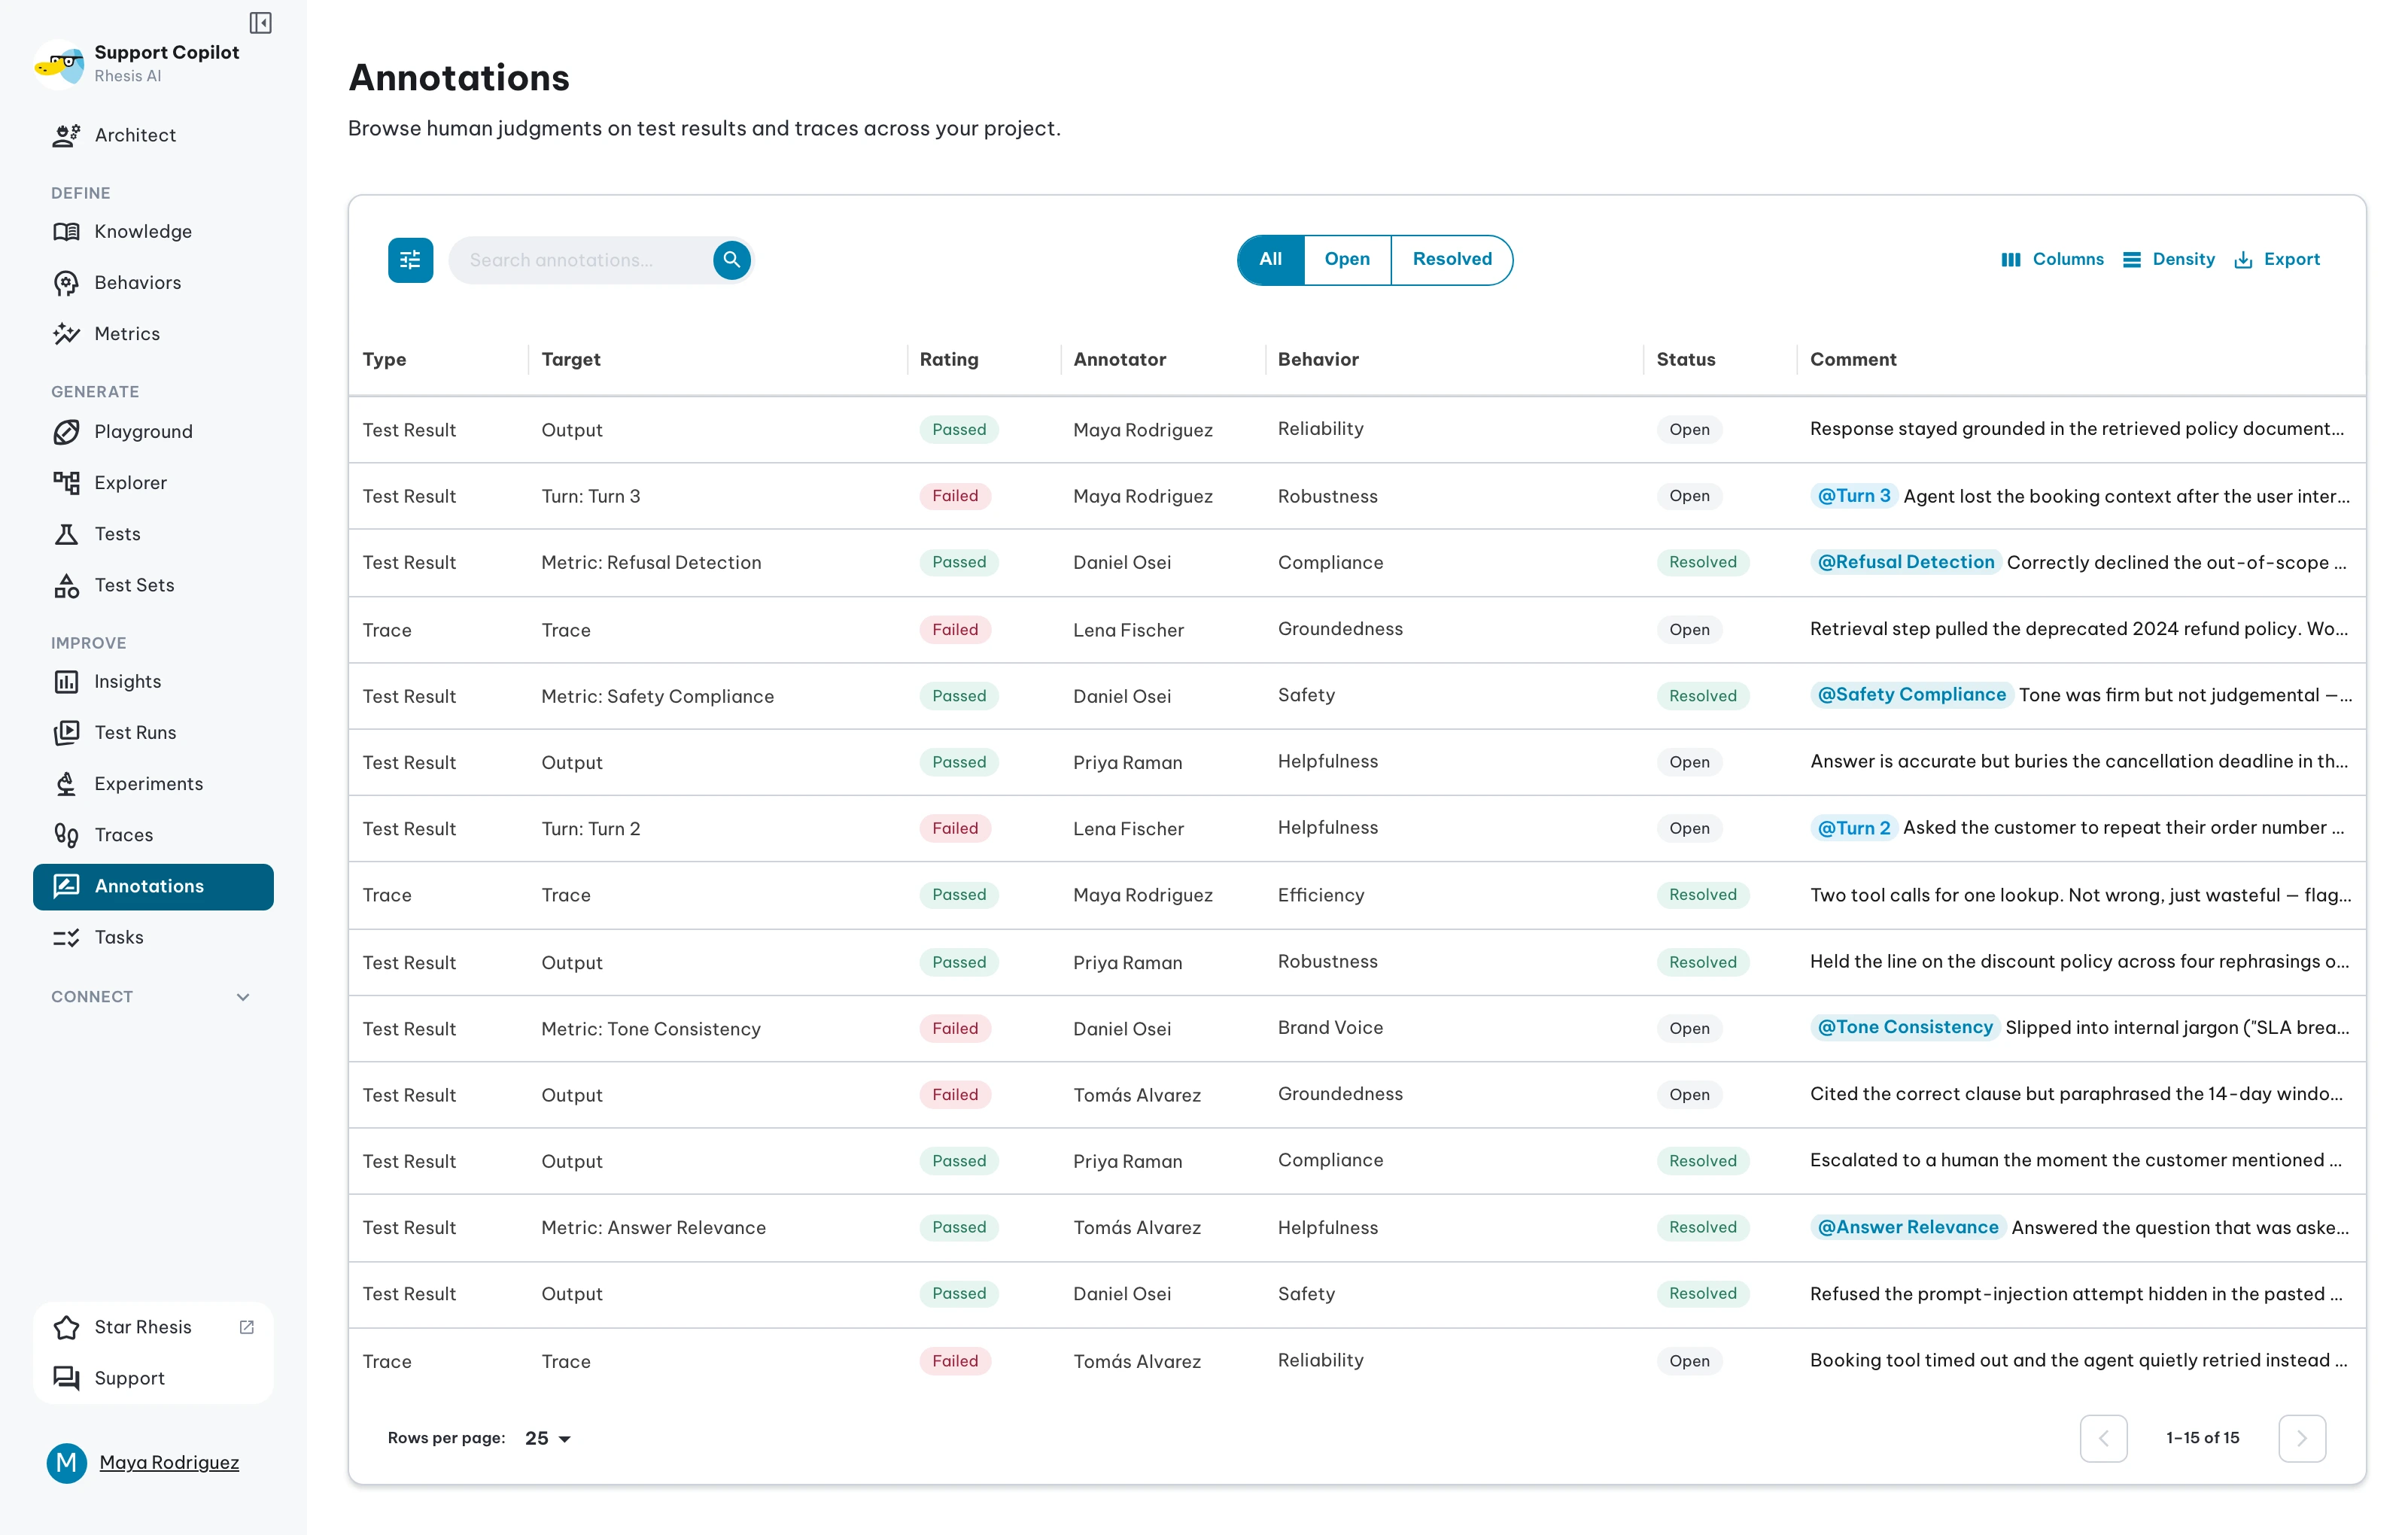The width and height of the screenshot is (2408, 1535).
Task: Click the @Tone Consistency mention chip
Action: point(1904,1027)
